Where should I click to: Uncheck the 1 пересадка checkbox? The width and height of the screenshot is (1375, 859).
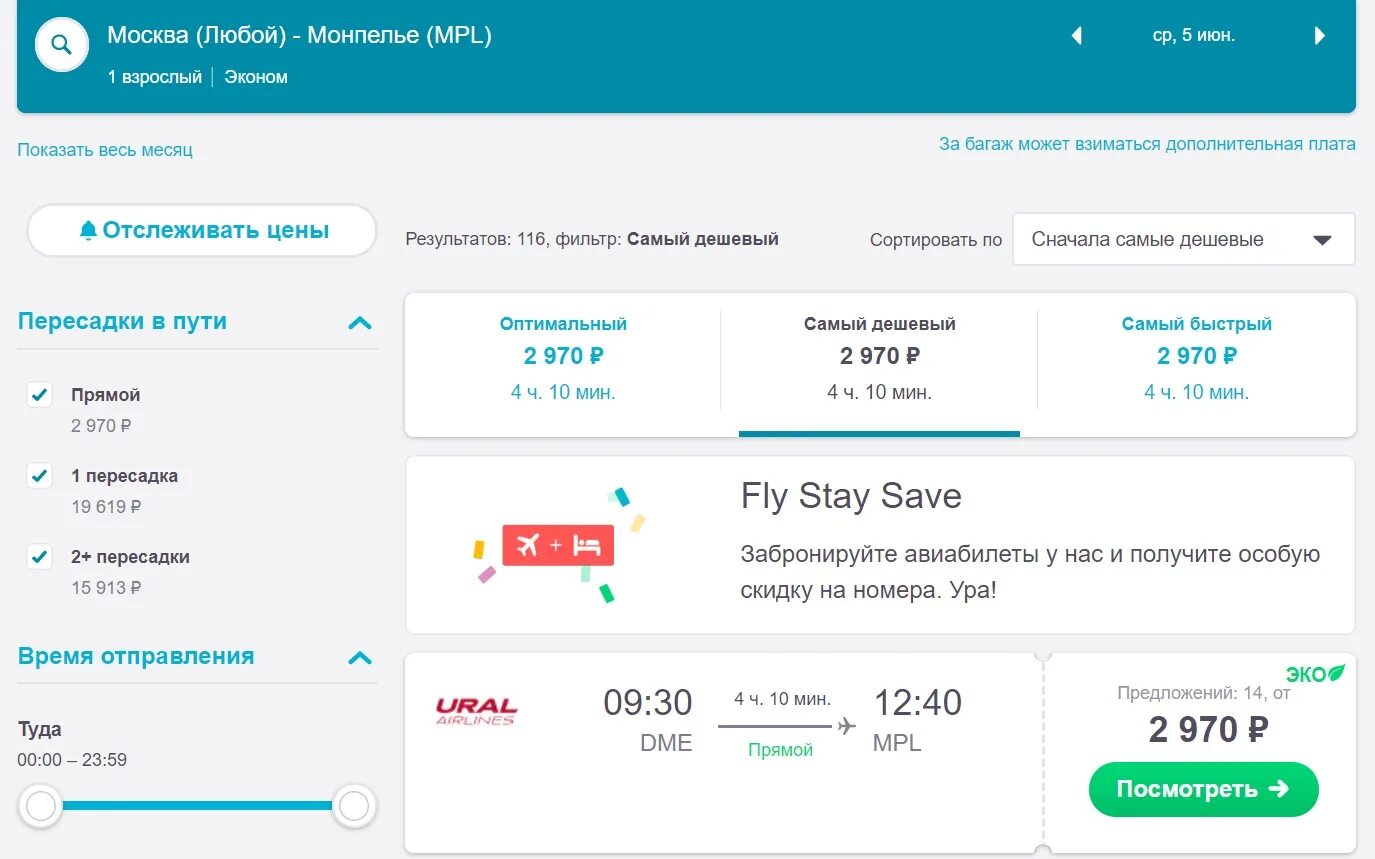[39, 476]
